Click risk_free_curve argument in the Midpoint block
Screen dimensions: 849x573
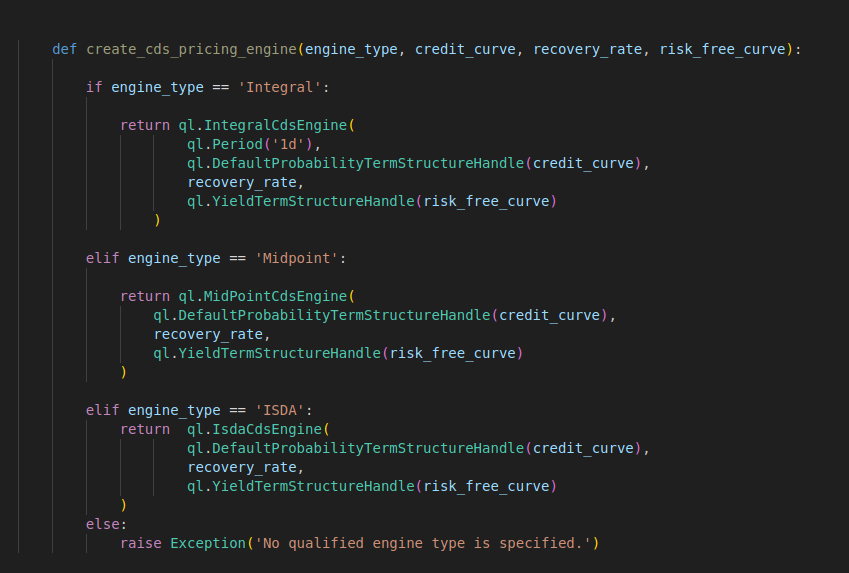[452, 353]
